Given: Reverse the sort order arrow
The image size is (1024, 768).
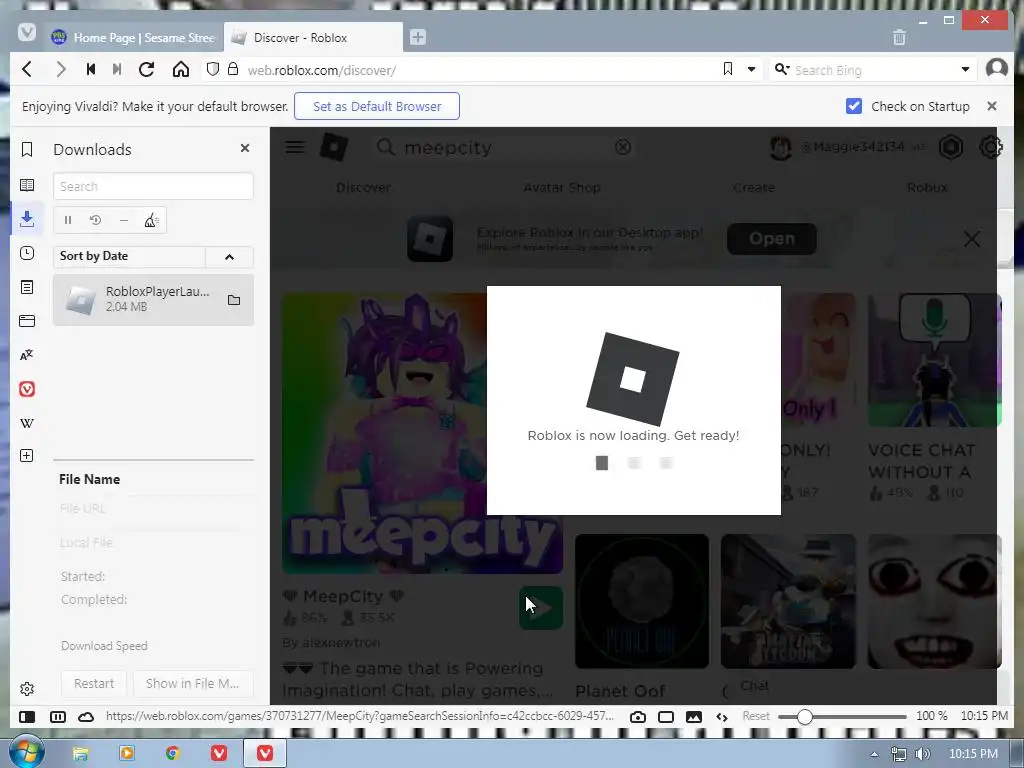Looking at the screenshot, I should coord(229,257).
